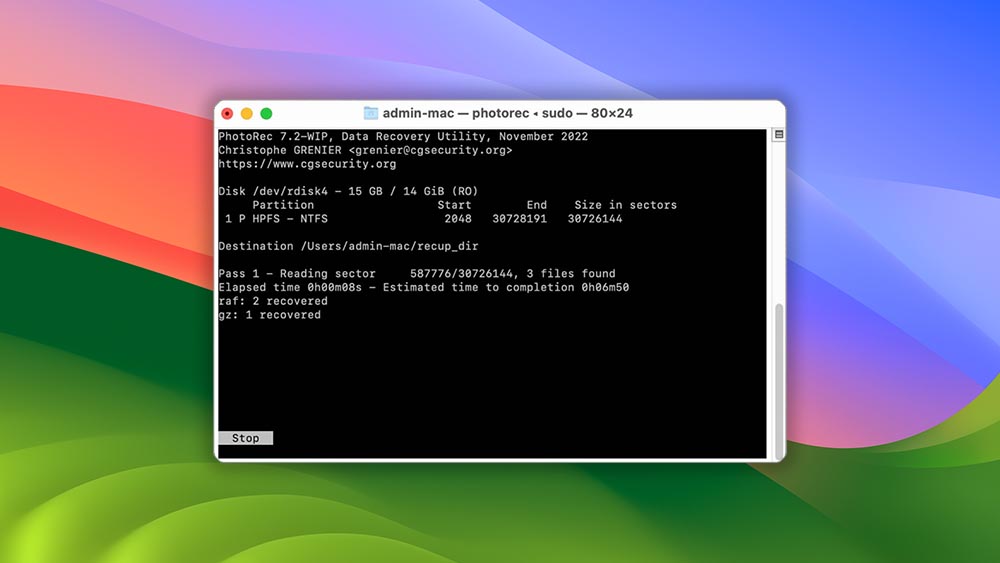This screenshot has width=1000, height=563.
Task: Click the 'Pass 1 - Reading sector' line
Action: click(x=417, y=274)
